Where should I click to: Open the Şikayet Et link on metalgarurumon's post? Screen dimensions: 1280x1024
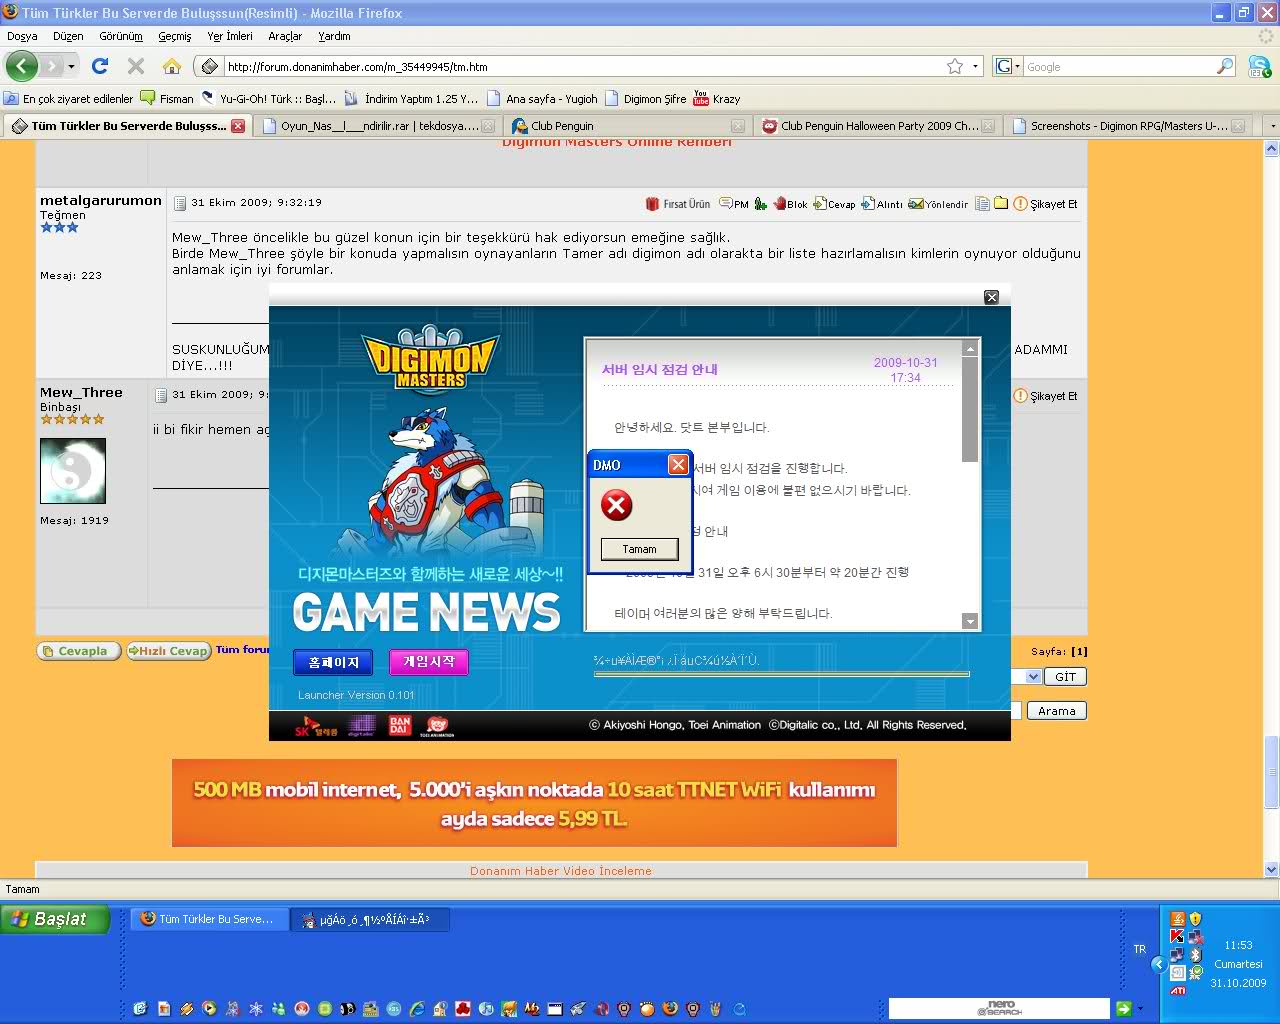pyautogui.click(x=1046, y=203)
